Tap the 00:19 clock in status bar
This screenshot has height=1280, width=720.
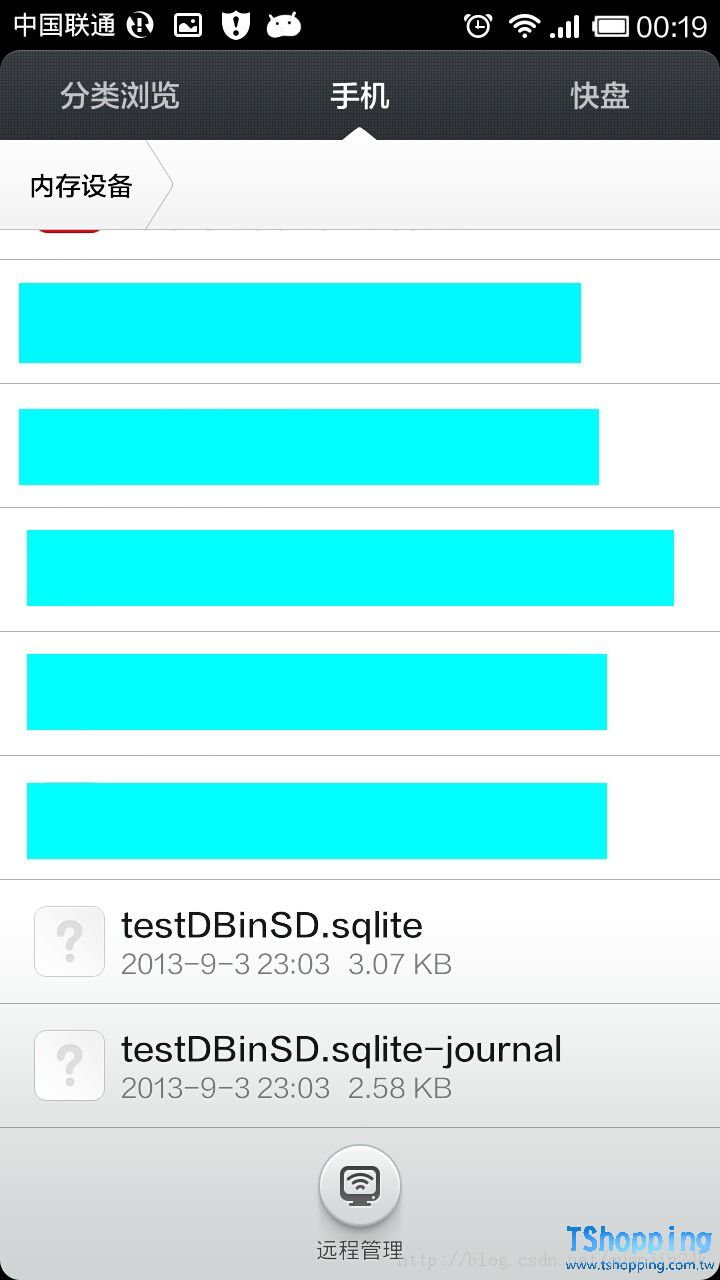(x=672, y=26)
